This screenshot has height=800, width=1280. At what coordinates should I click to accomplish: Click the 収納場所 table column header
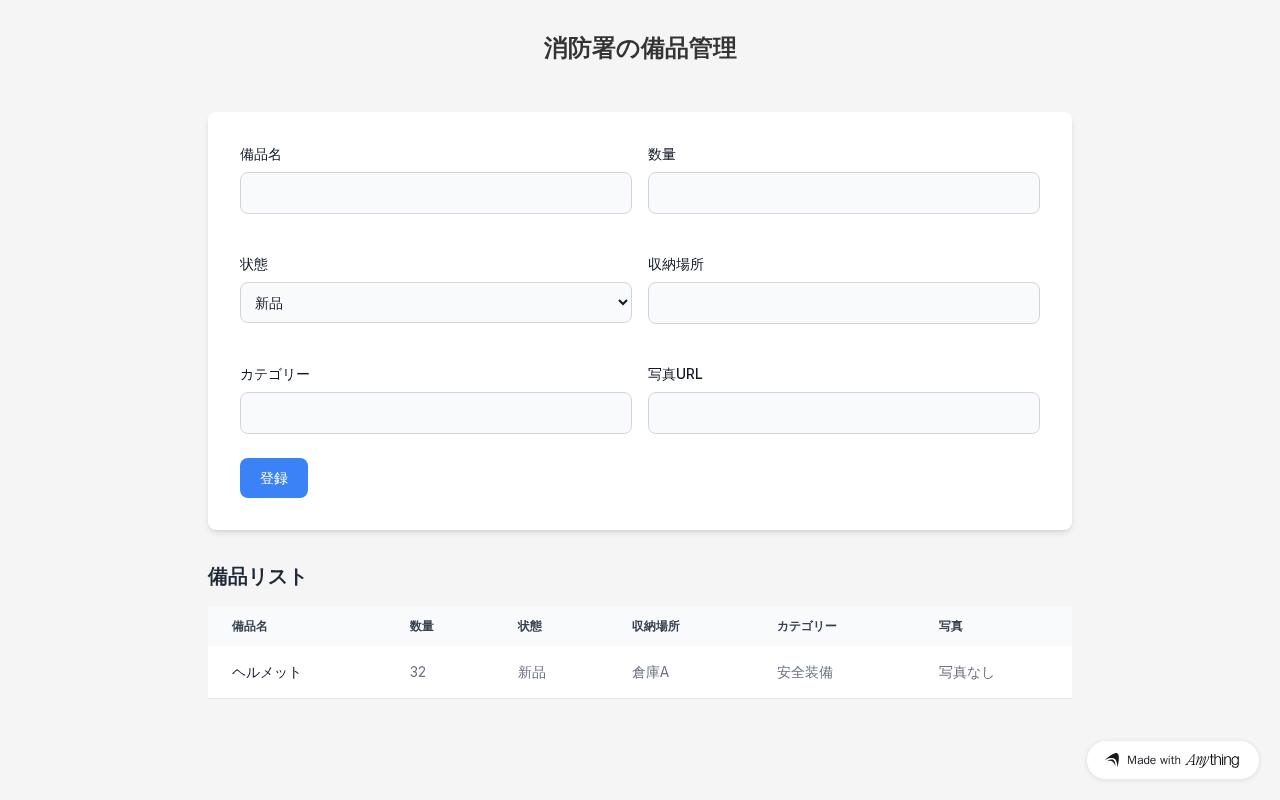point(656,626)
